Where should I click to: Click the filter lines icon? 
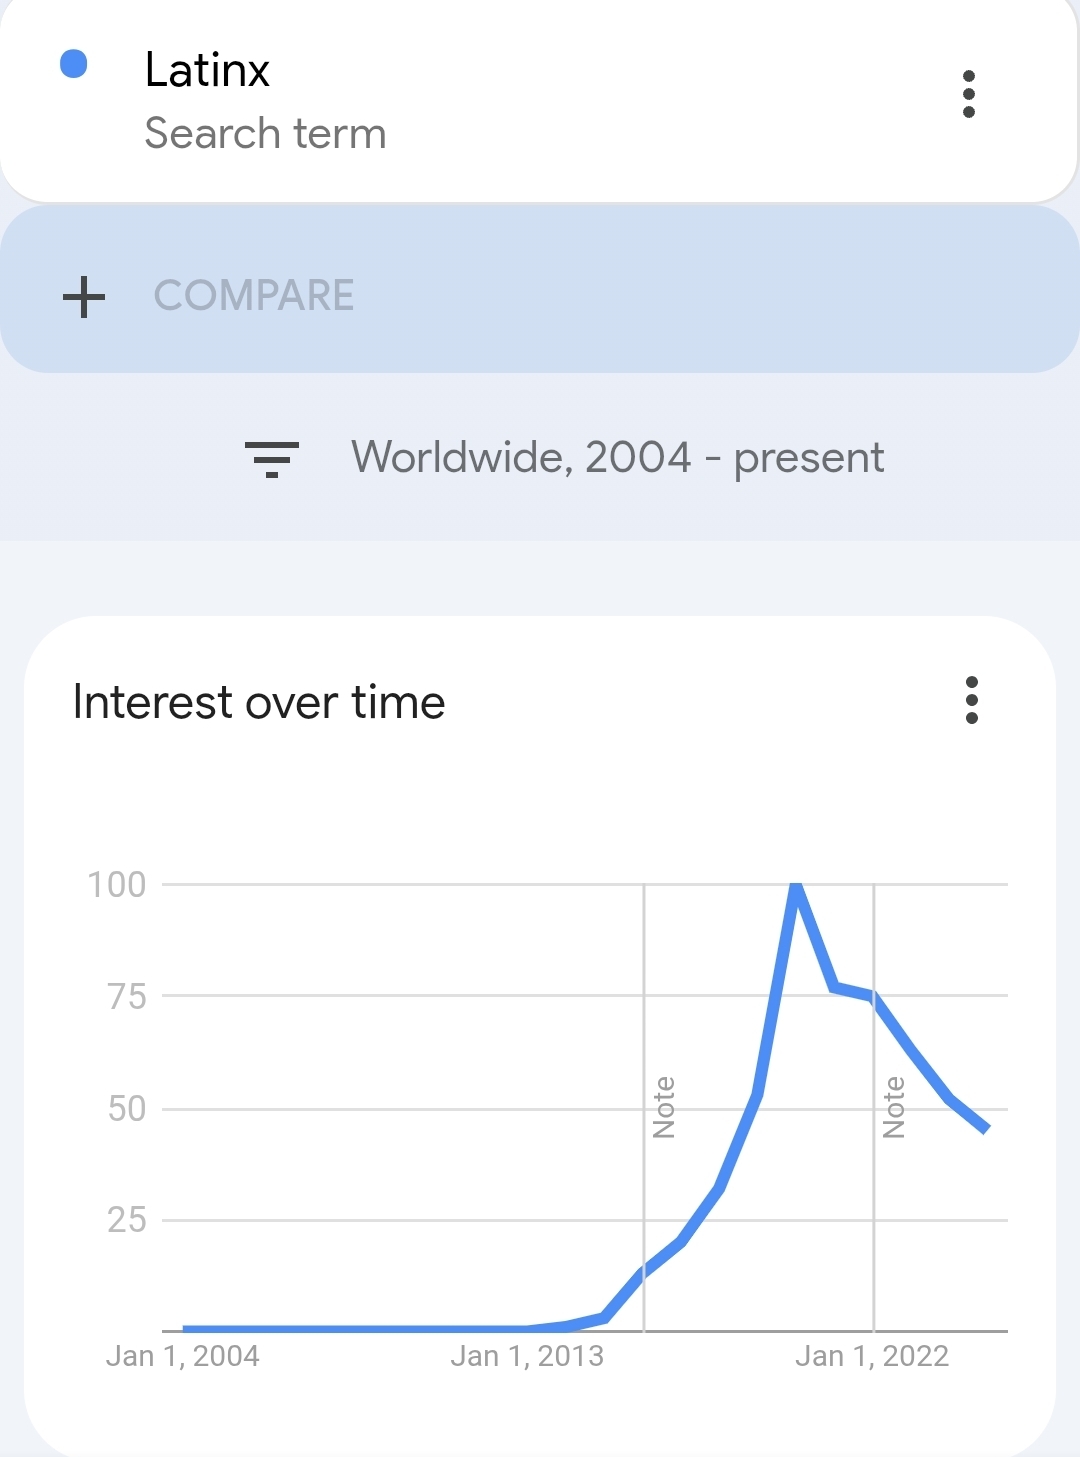pyautogui.click(x=272, y=459)
